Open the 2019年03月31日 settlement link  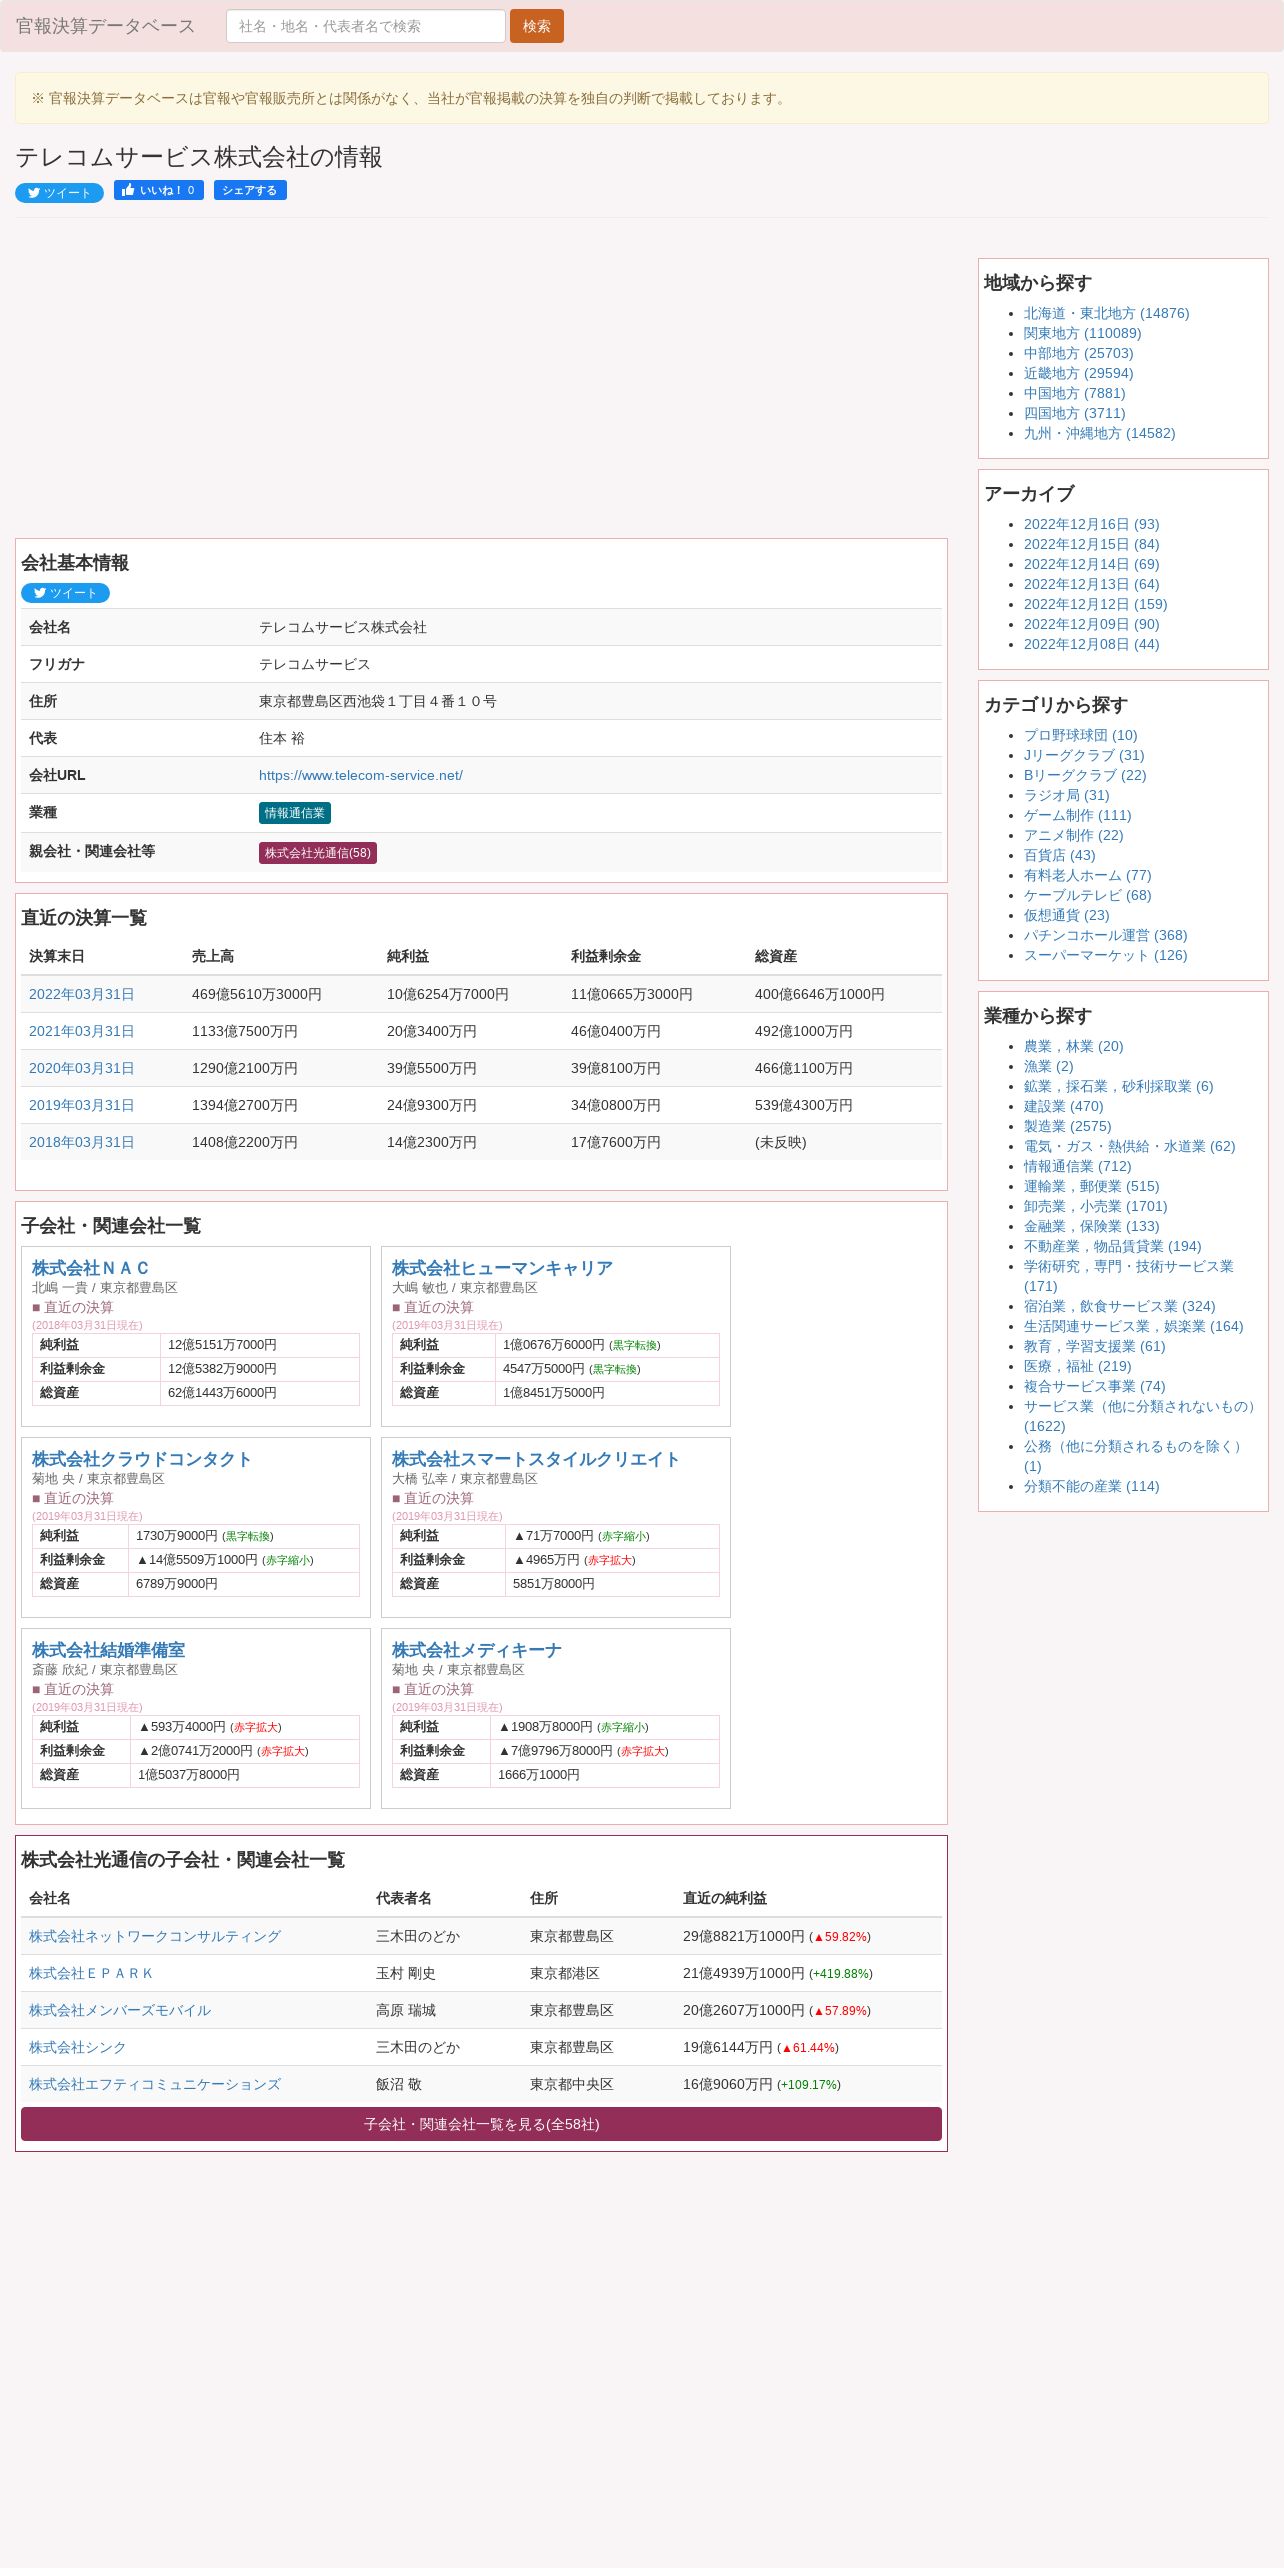(81, 1105)
